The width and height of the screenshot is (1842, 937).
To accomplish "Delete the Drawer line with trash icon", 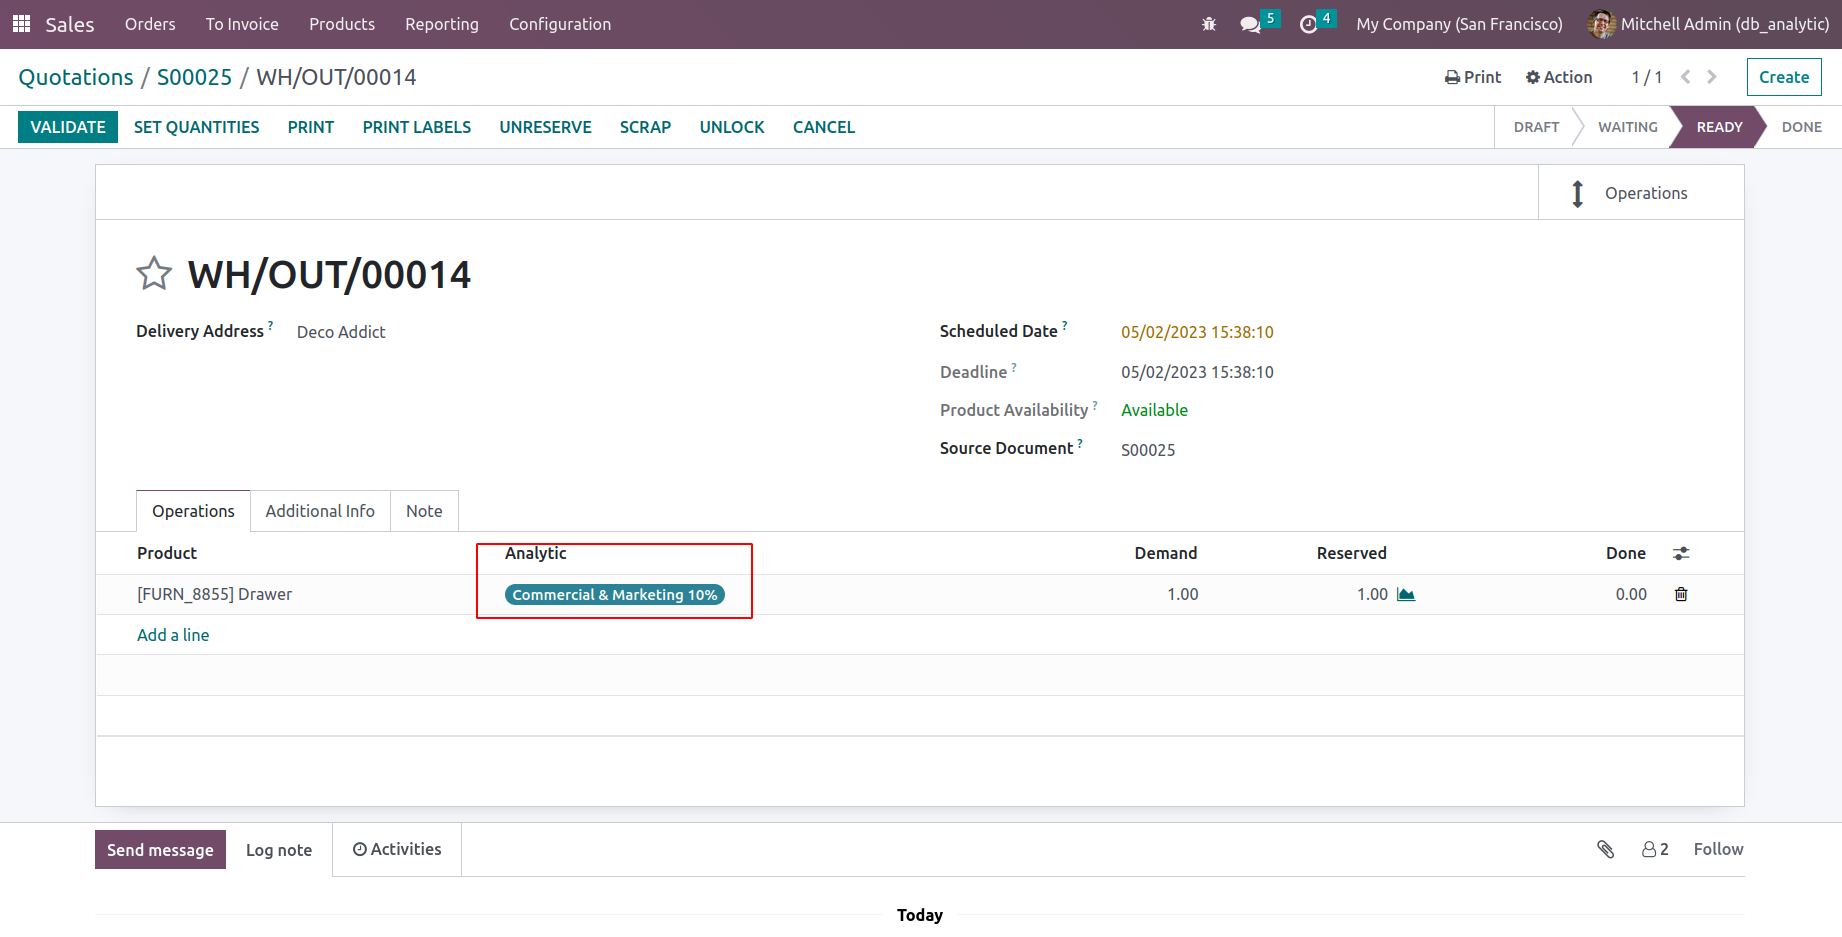I will pos(1681,594).
